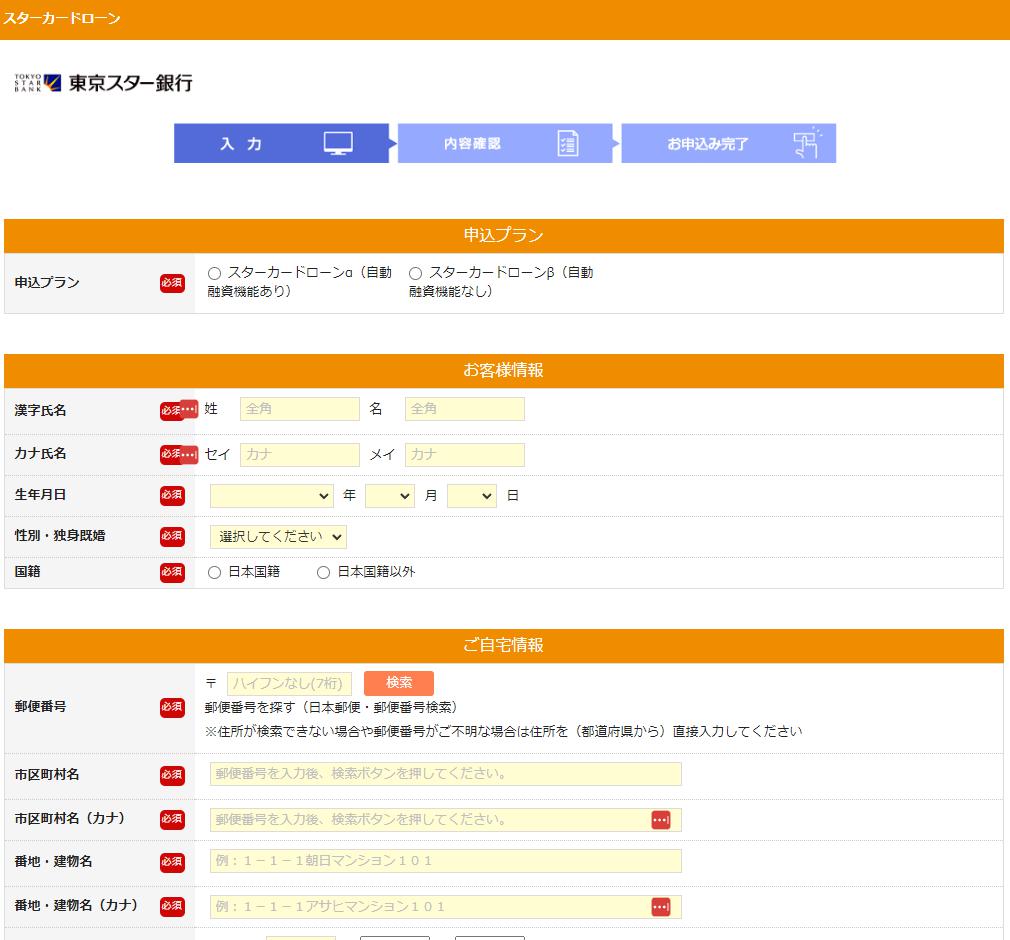Click the 国籍 row label
The image size is (1010, 940).
click(28, 571)
